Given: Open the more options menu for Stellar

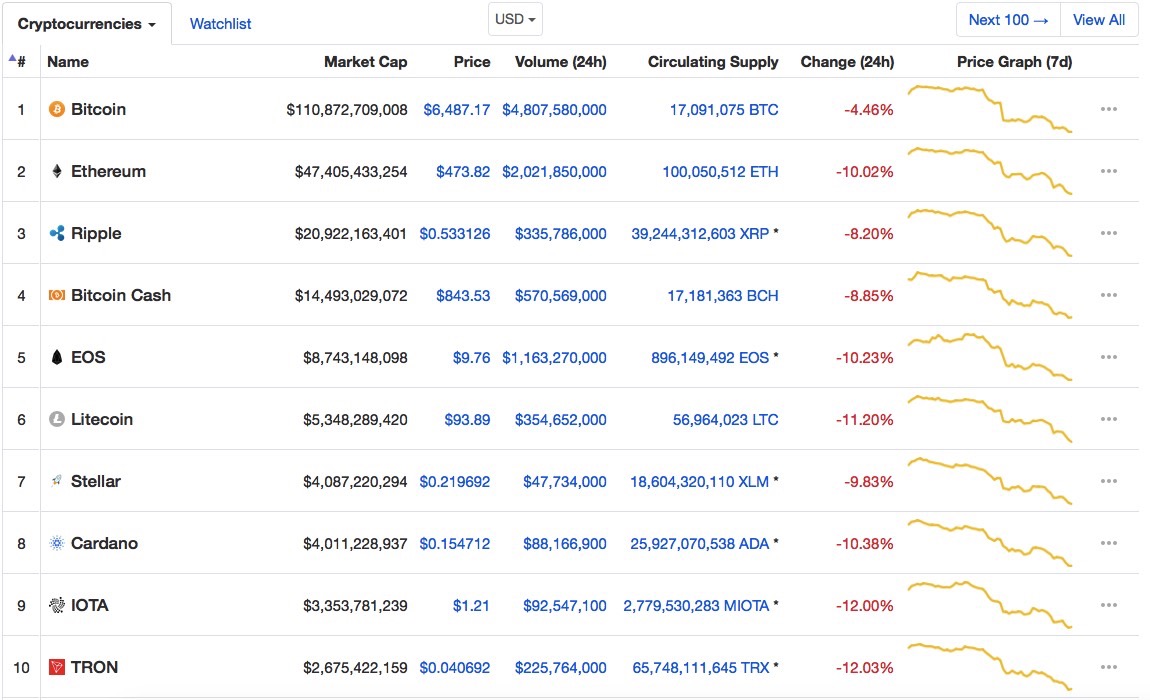Looking at the screenshot, I should click(x=1108, y=481).
